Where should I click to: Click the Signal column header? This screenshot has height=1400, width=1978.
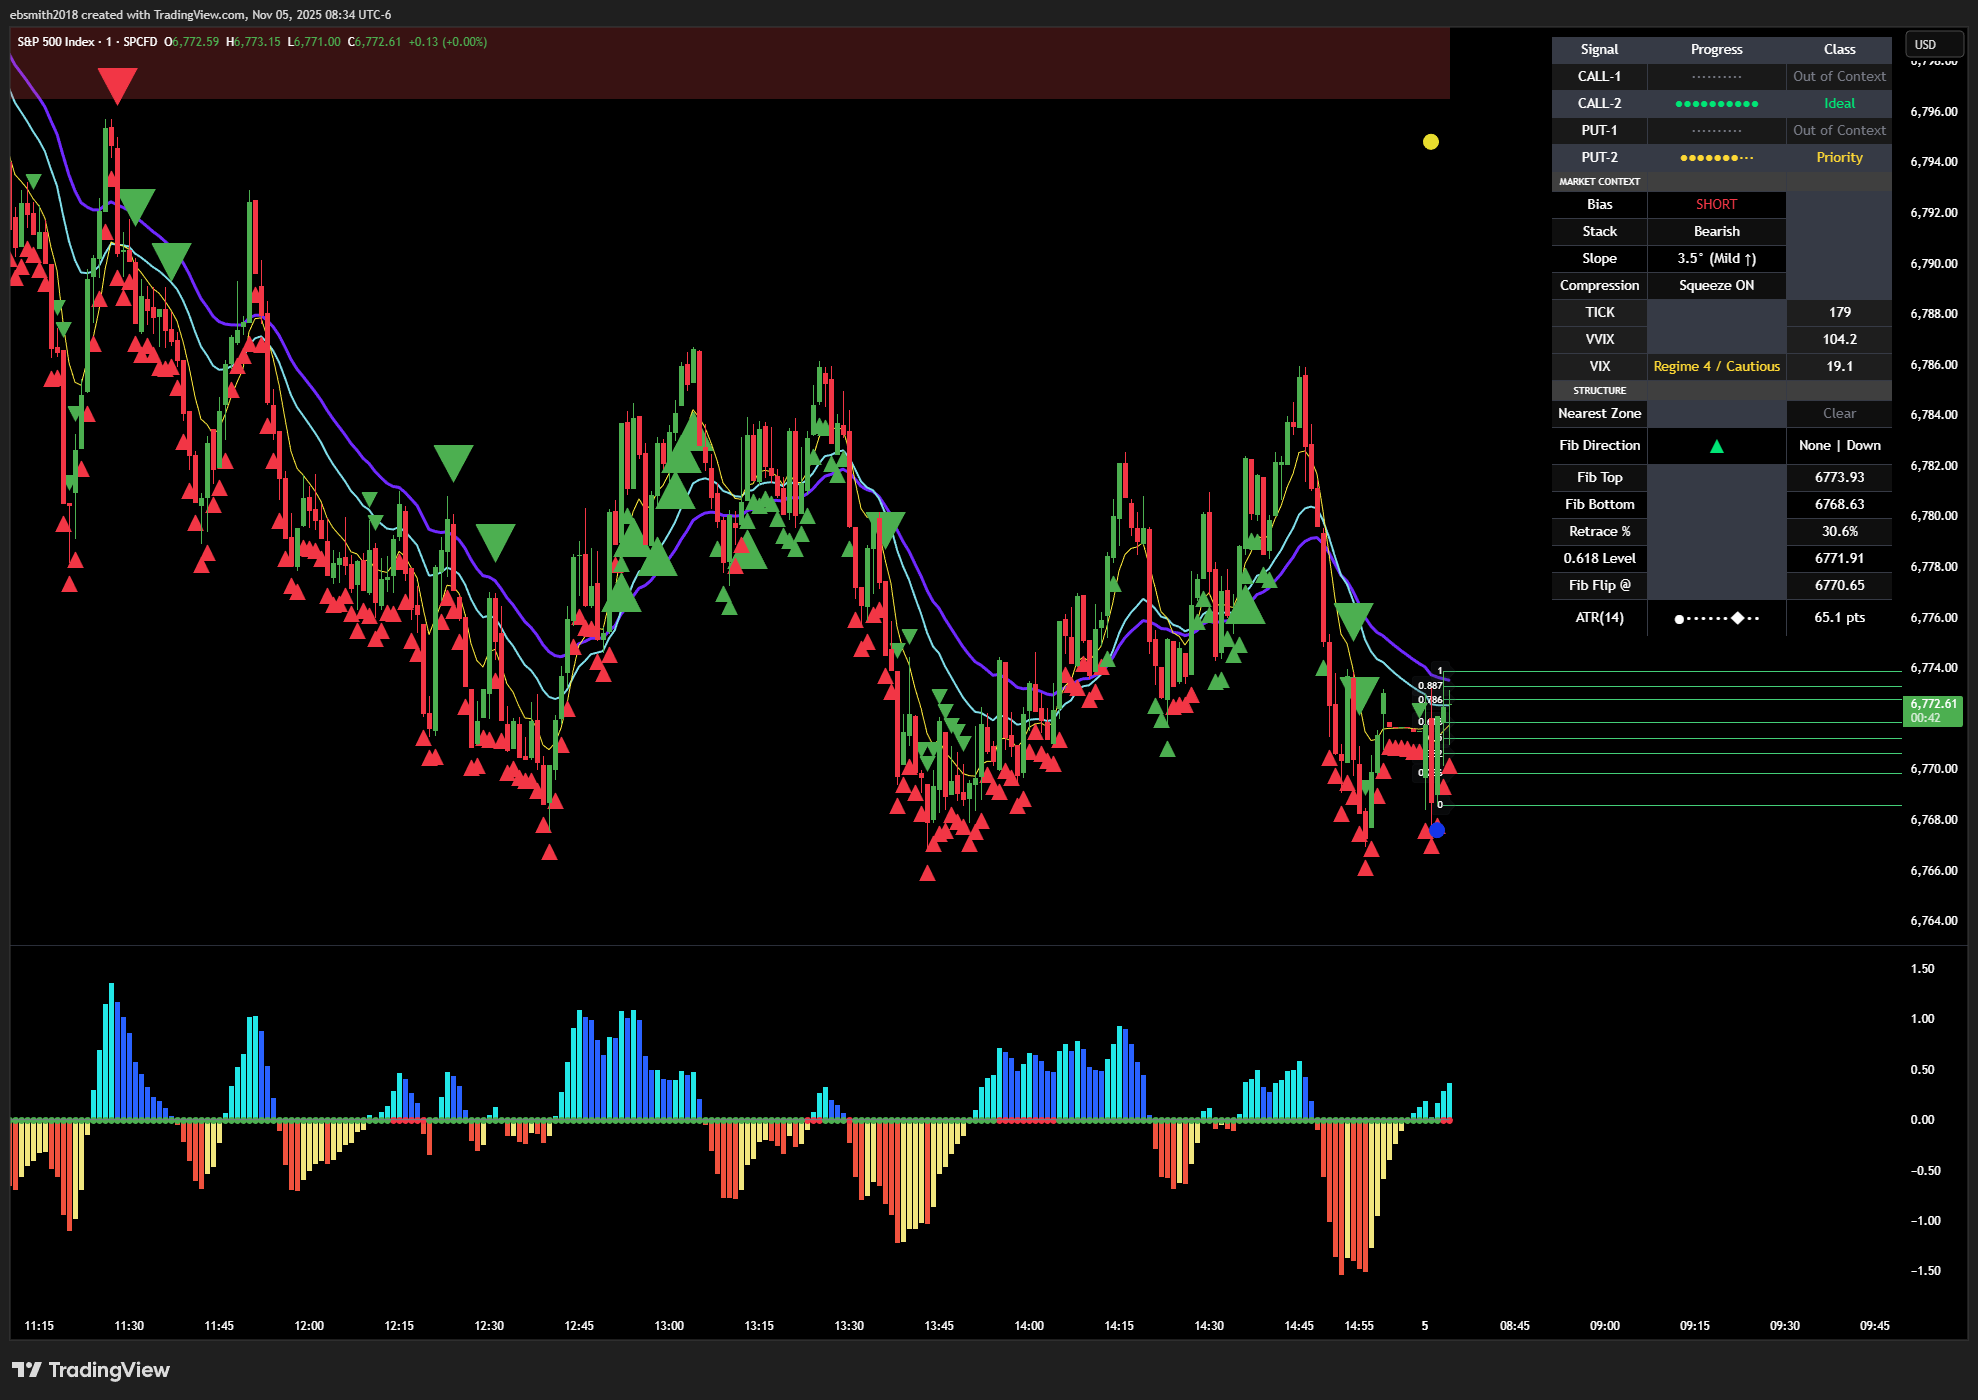1599,50
